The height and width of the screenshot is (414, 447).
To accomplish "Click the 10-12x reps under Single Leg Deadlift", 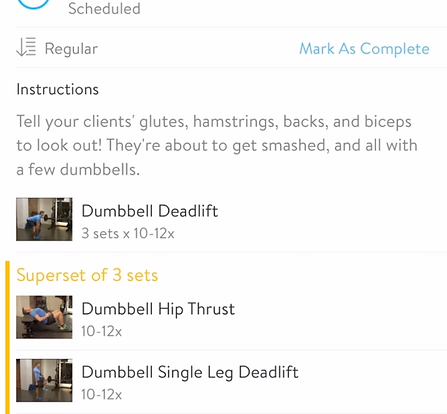I will (x=102, y=395).
